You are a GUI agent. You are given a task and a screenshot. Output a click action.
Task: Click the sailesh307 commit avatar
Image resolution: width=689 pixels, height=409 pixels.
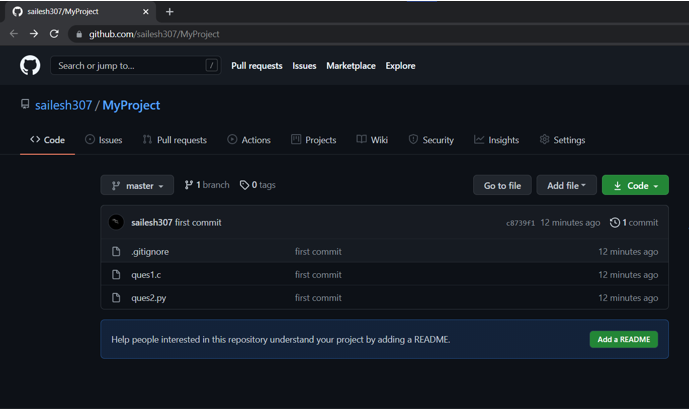tap(116, 222)
